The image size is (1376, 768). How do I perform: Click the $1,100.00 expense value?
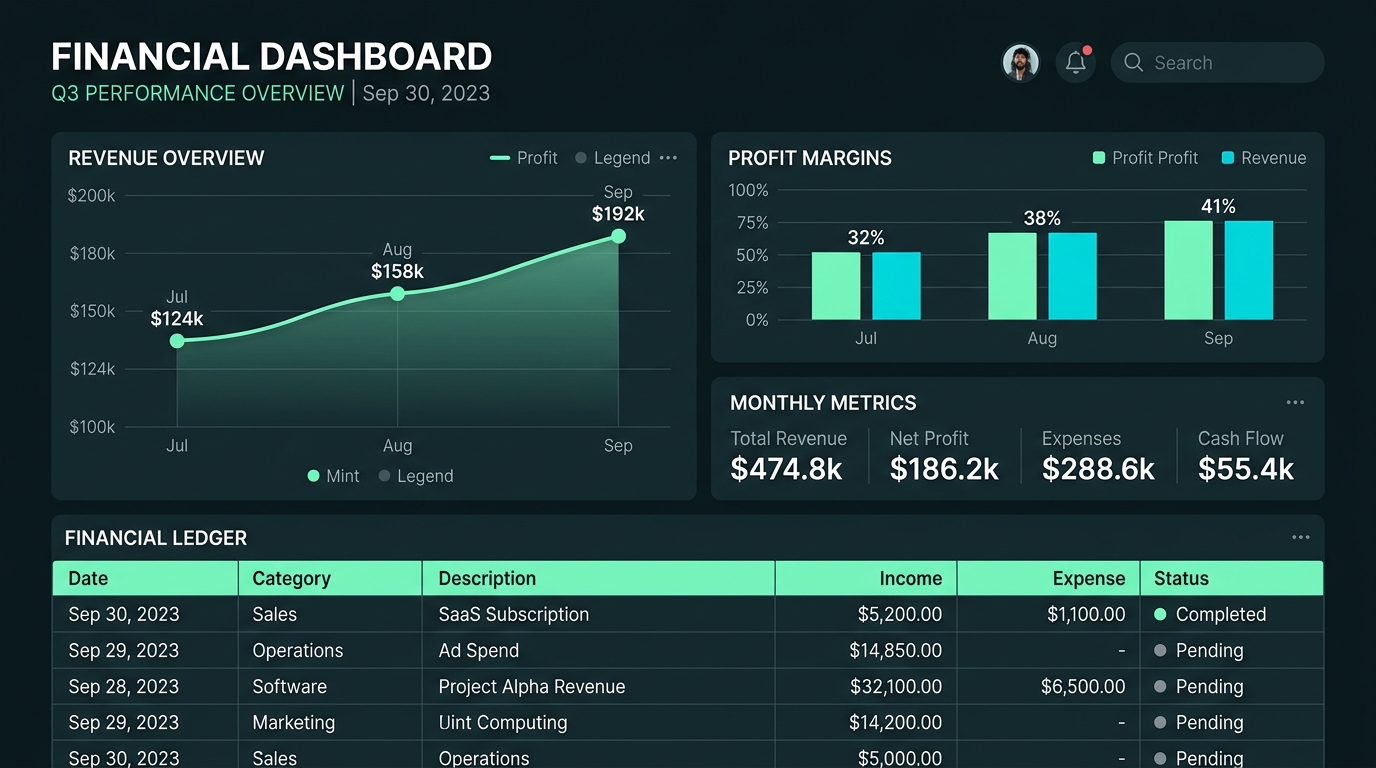click(x=1086, y=614)
